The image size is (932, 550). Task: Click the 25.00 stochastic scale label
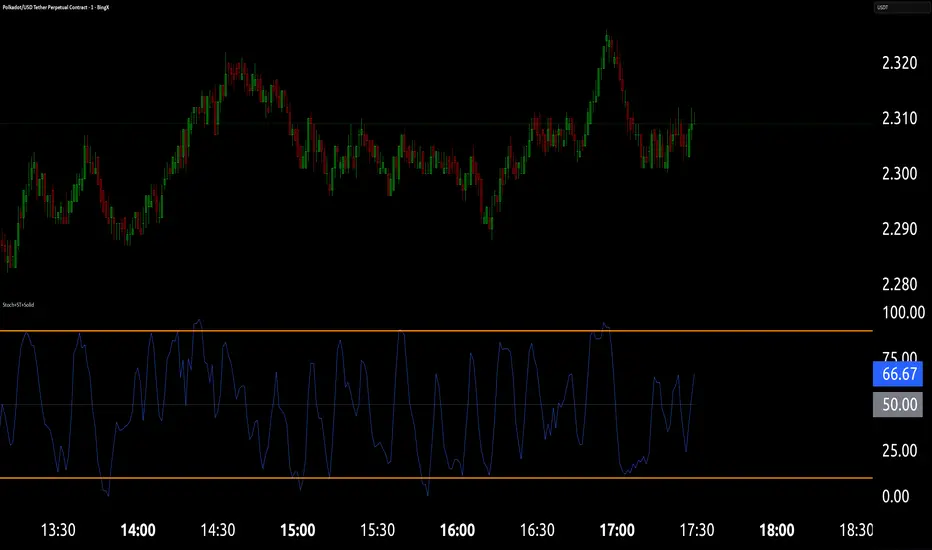click(899, 451)
